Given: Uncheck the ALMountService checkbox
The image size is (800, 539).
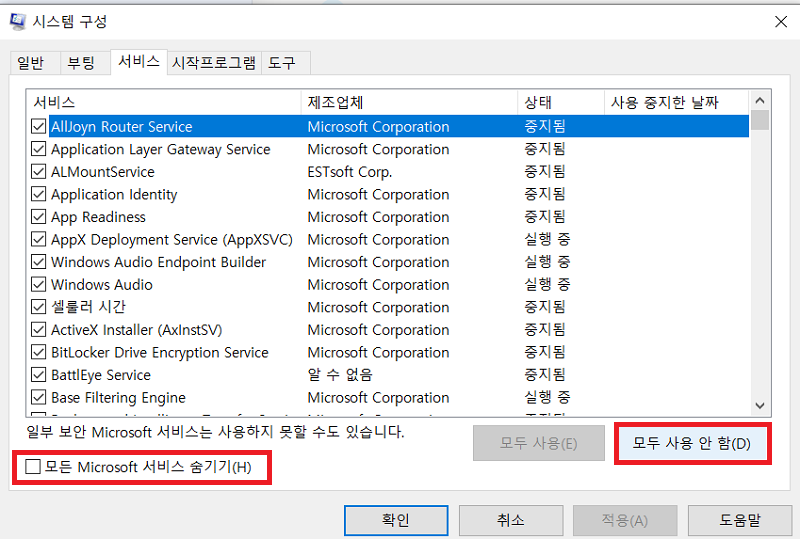Looking at the screenshot, I should point(38,171).
